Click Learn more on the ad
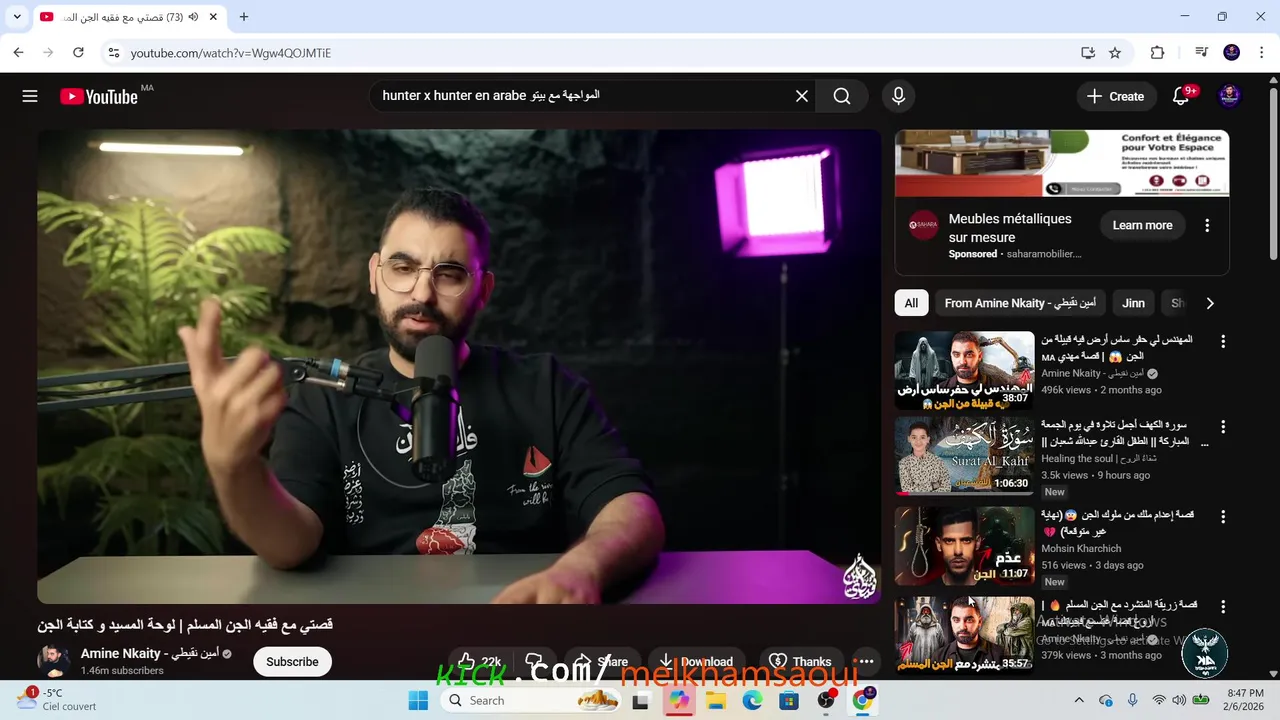Screen dimensions: 1280x720 [1142, 225]
